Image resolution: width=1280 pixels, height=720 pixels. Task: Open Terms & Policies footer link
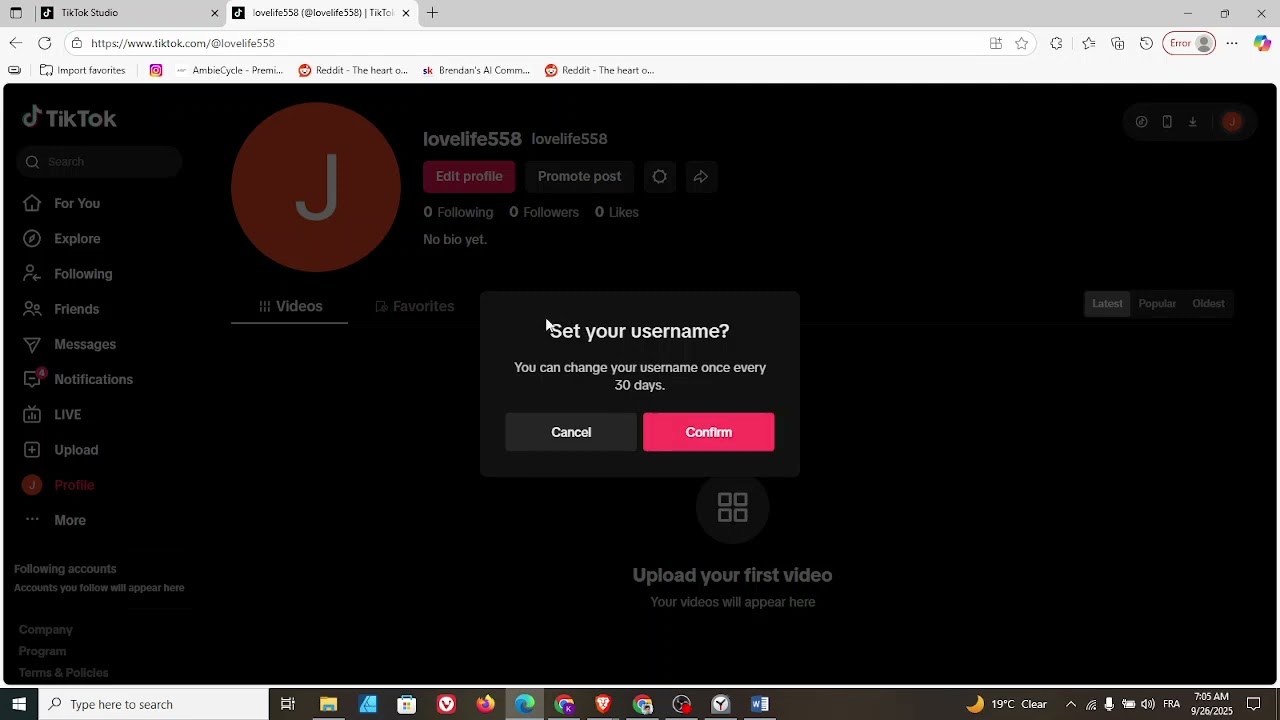[x=63, y=673]
